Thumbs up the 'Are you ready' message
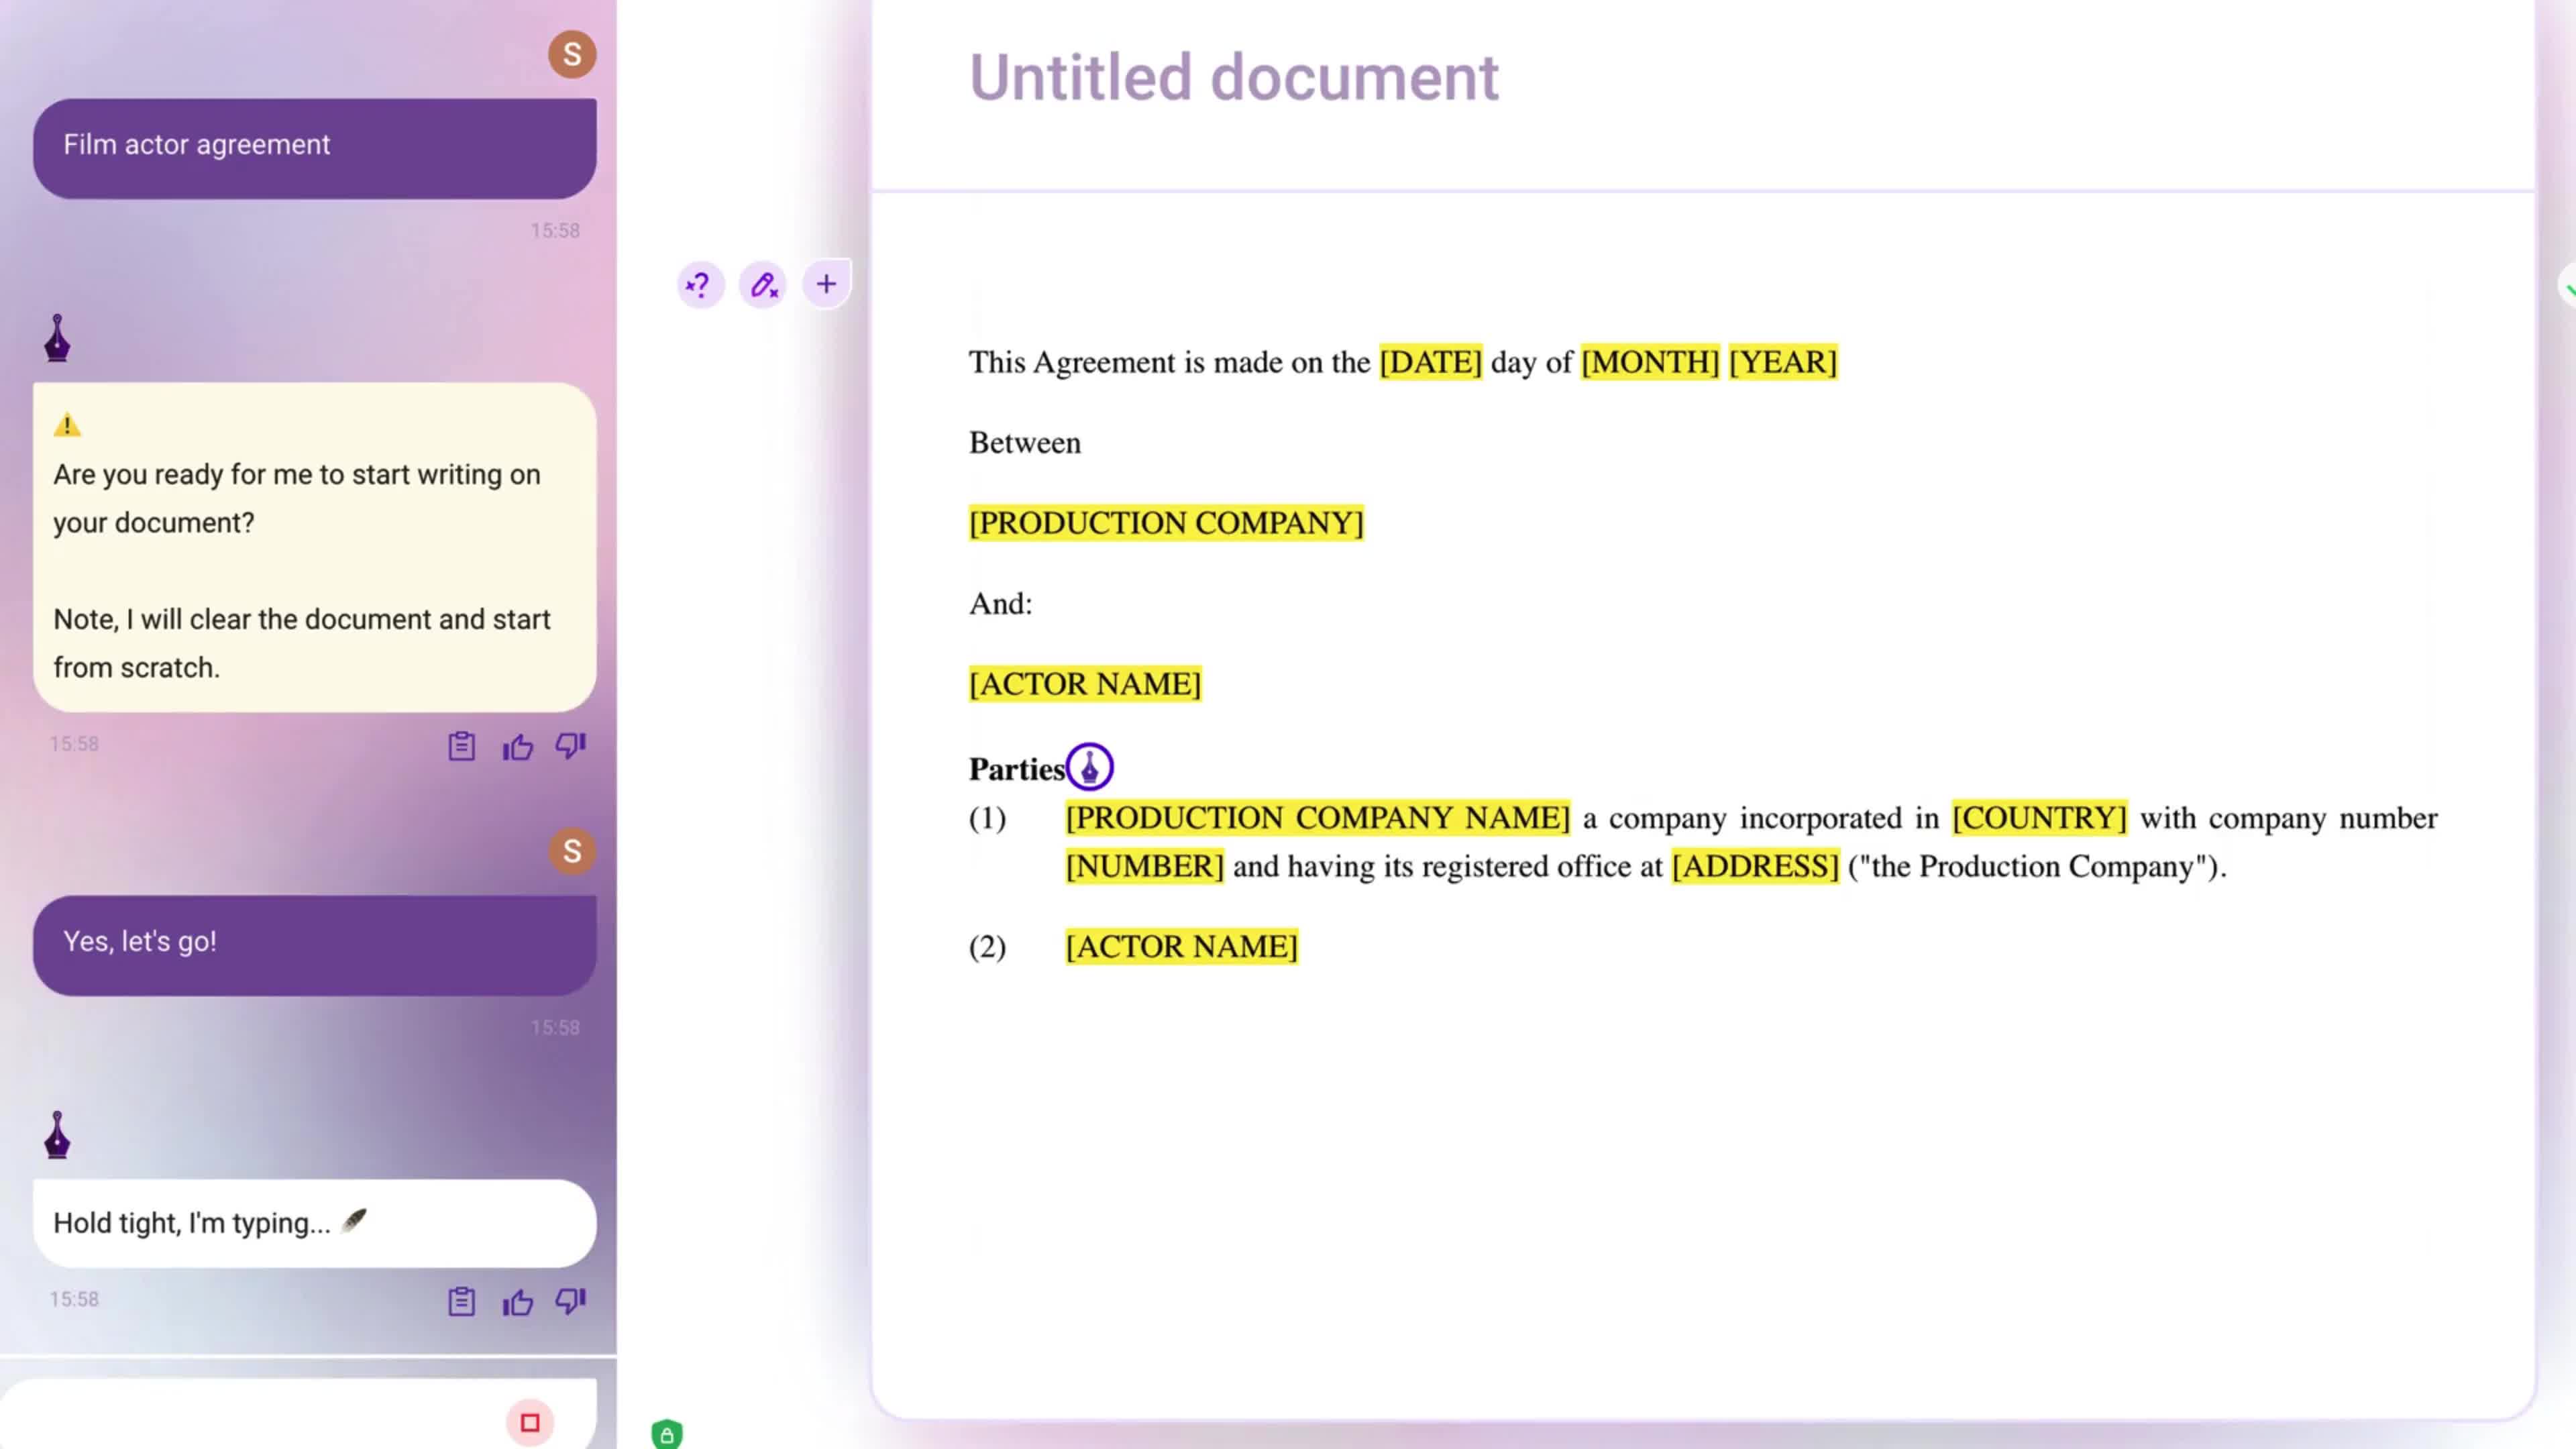The height and width of the screenshot is (1449, 2576). click(517, 746)
